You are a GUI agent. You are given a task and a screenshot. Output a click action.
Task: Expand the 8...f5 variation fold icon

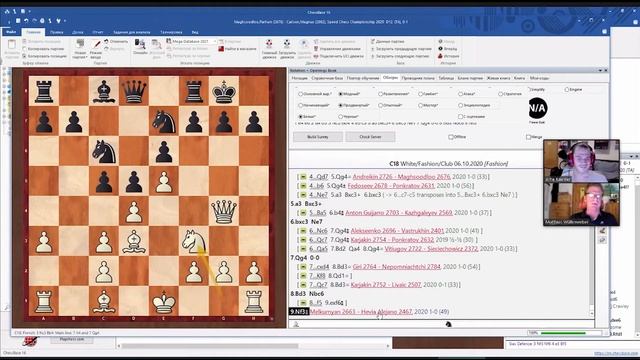[303, 302]
